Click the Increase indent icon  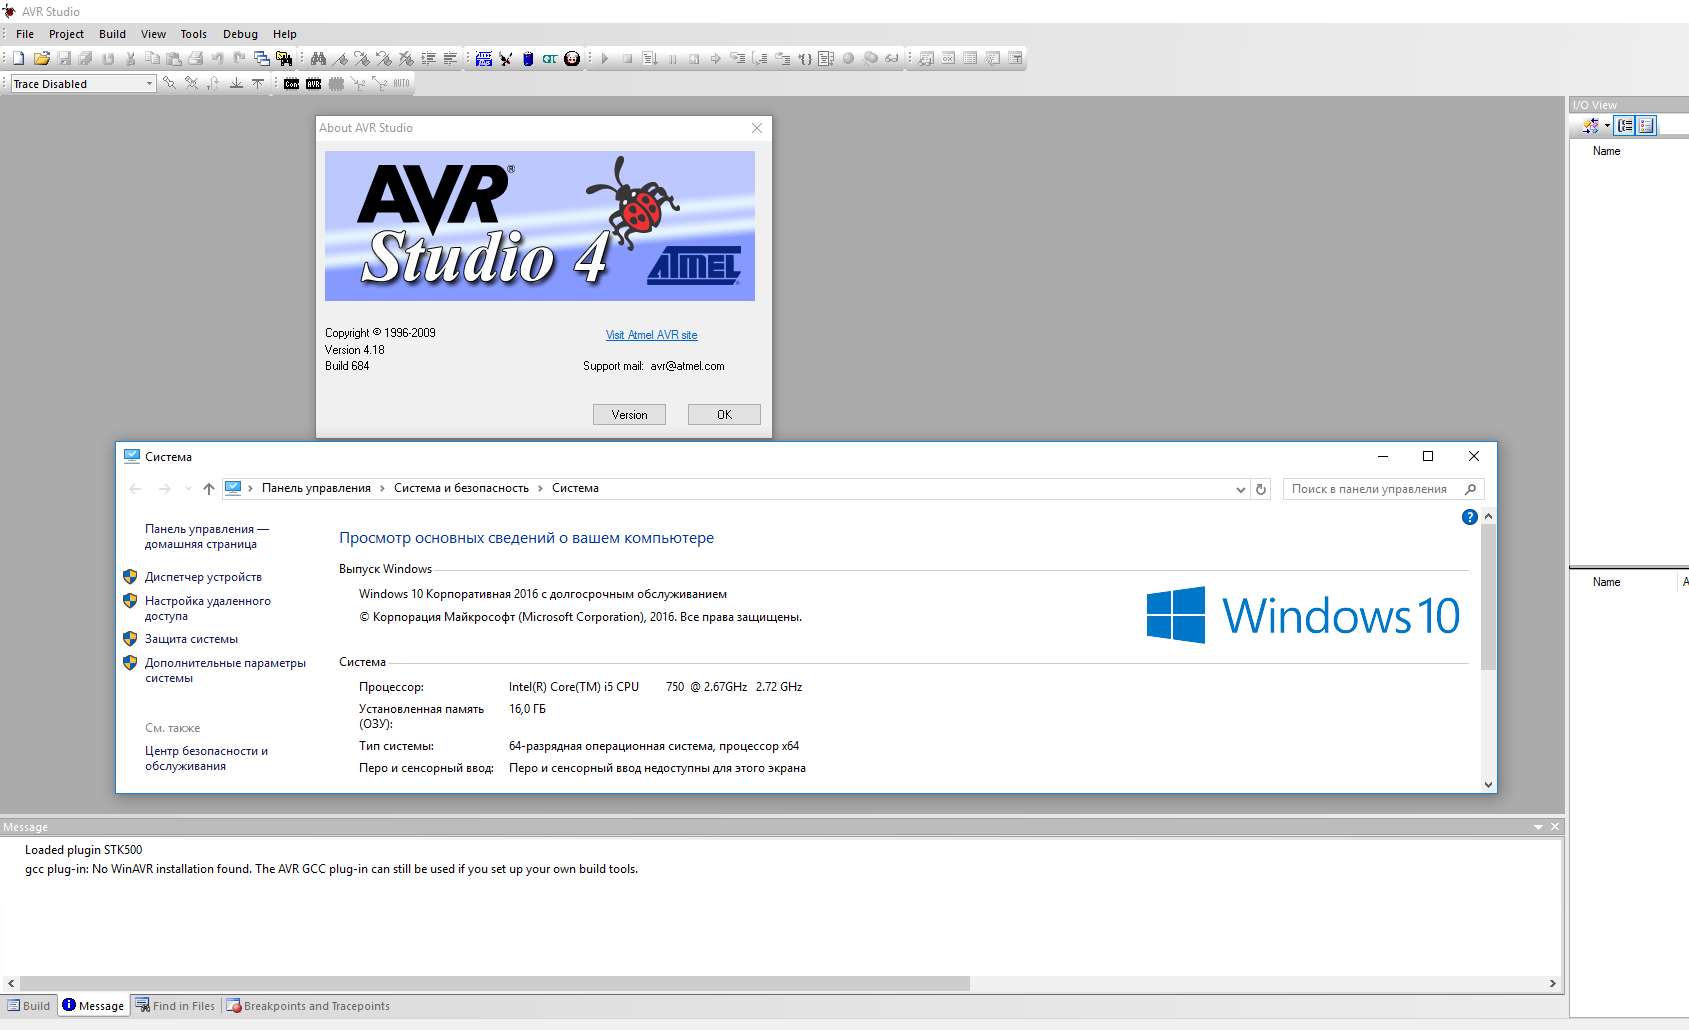click(428, 58)
